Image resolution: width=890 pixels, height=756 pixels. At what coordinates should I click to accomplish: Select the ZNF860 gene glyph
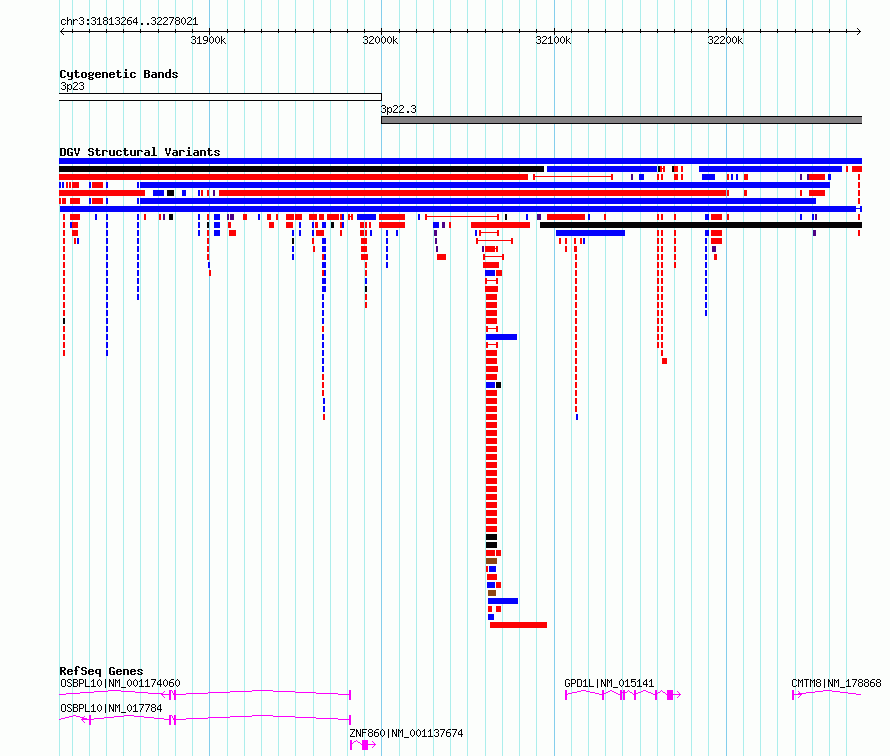[363, 745]
